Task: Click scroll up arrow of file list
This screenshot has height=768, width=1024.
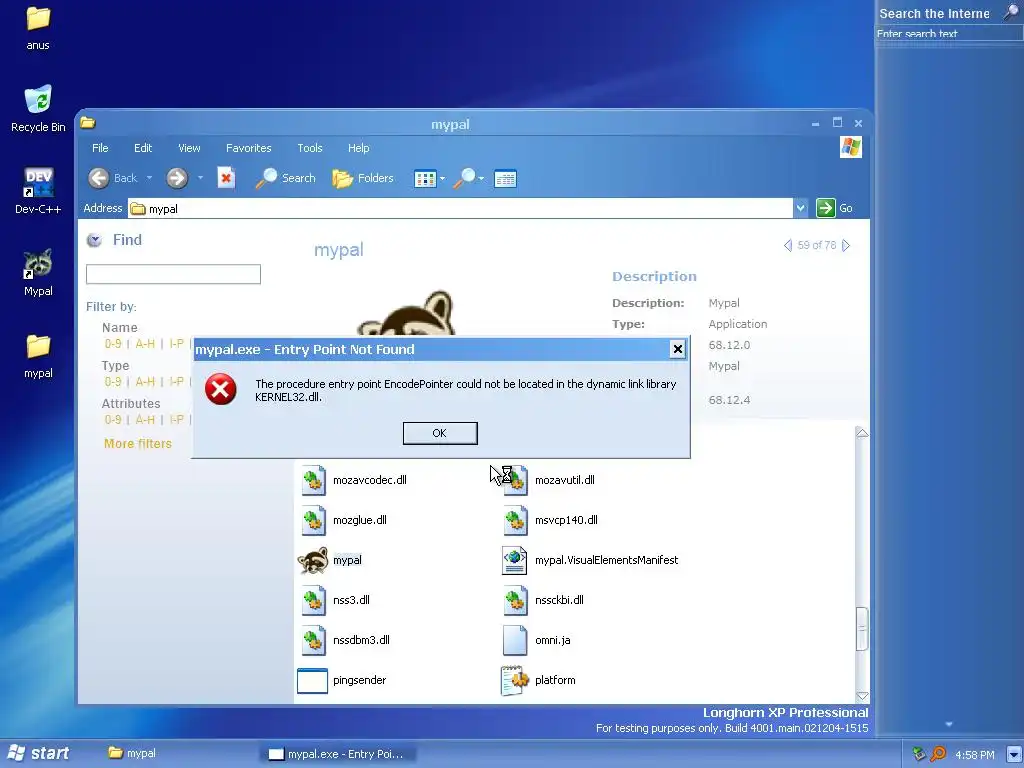Action: [x=862, y=433]
